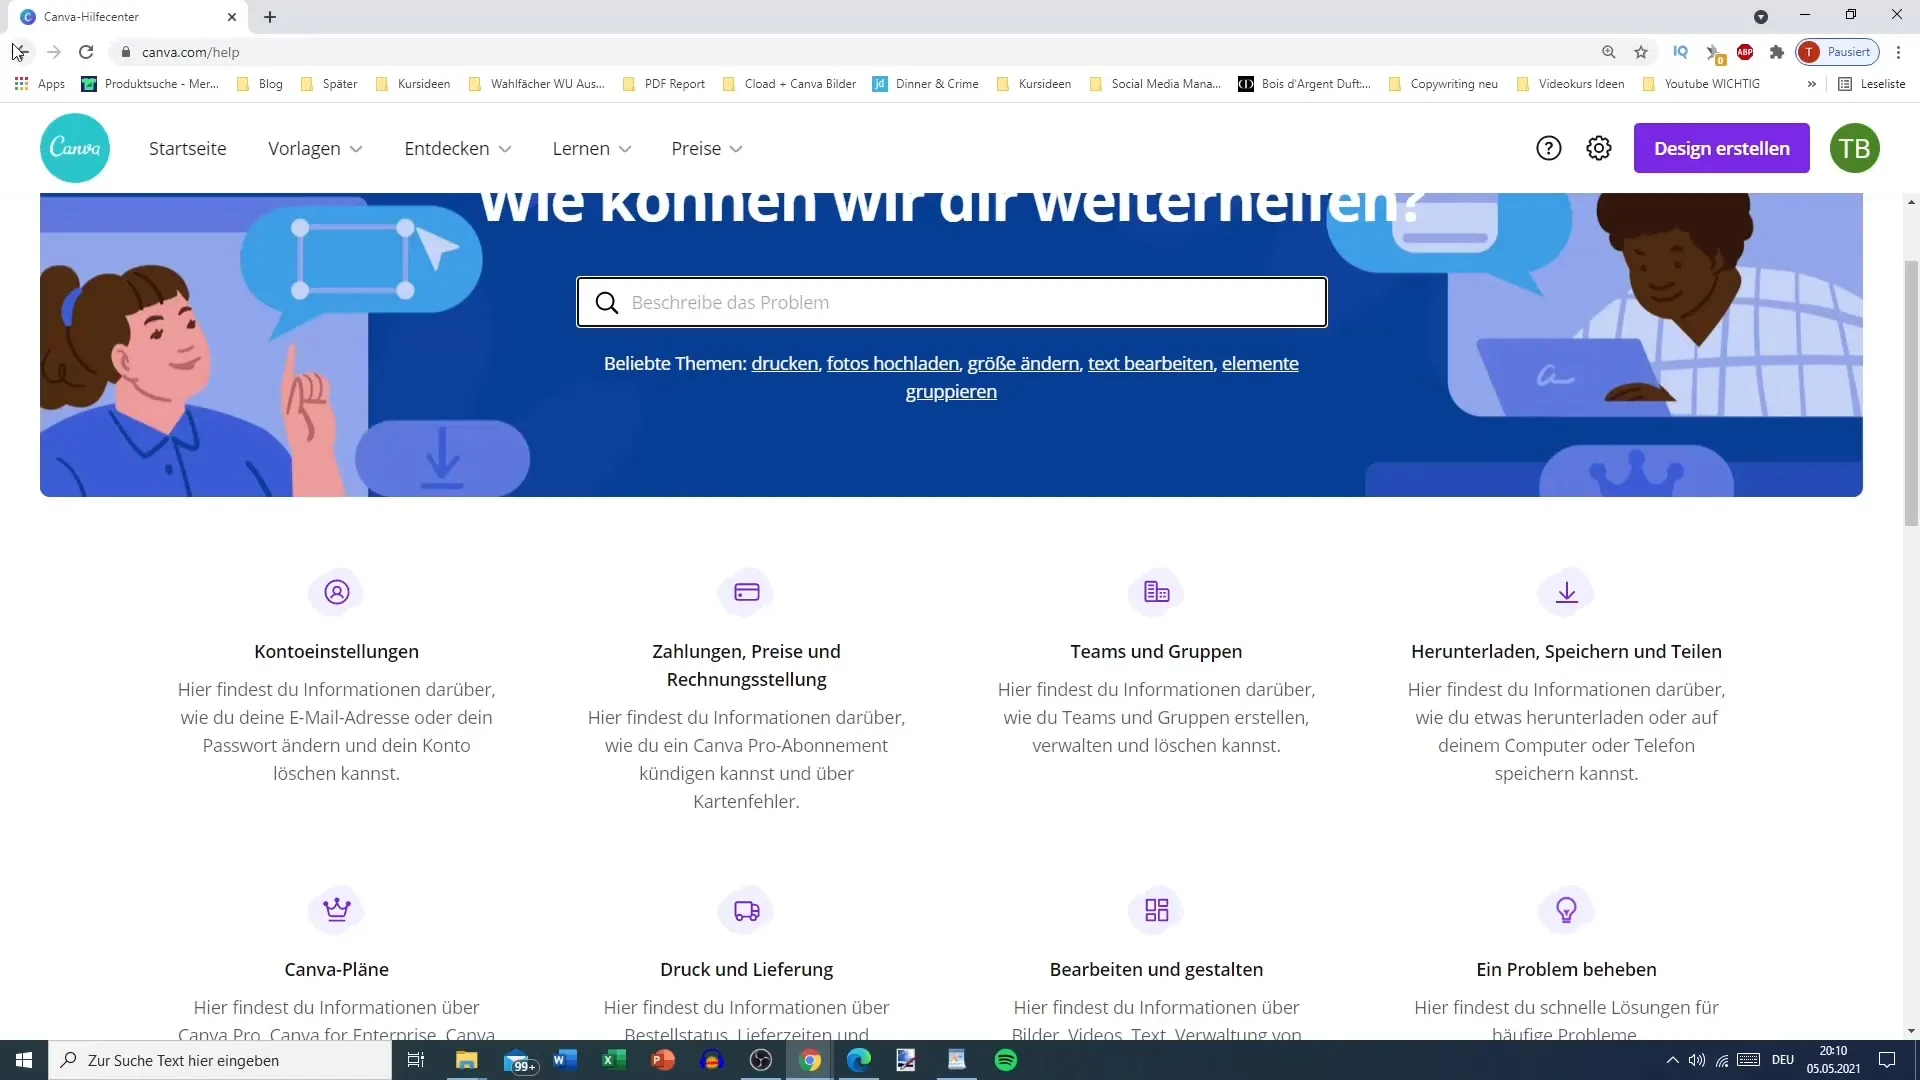1920x1080 pixels.
Task: Click the download arrow category icon
Action: 1567,592
